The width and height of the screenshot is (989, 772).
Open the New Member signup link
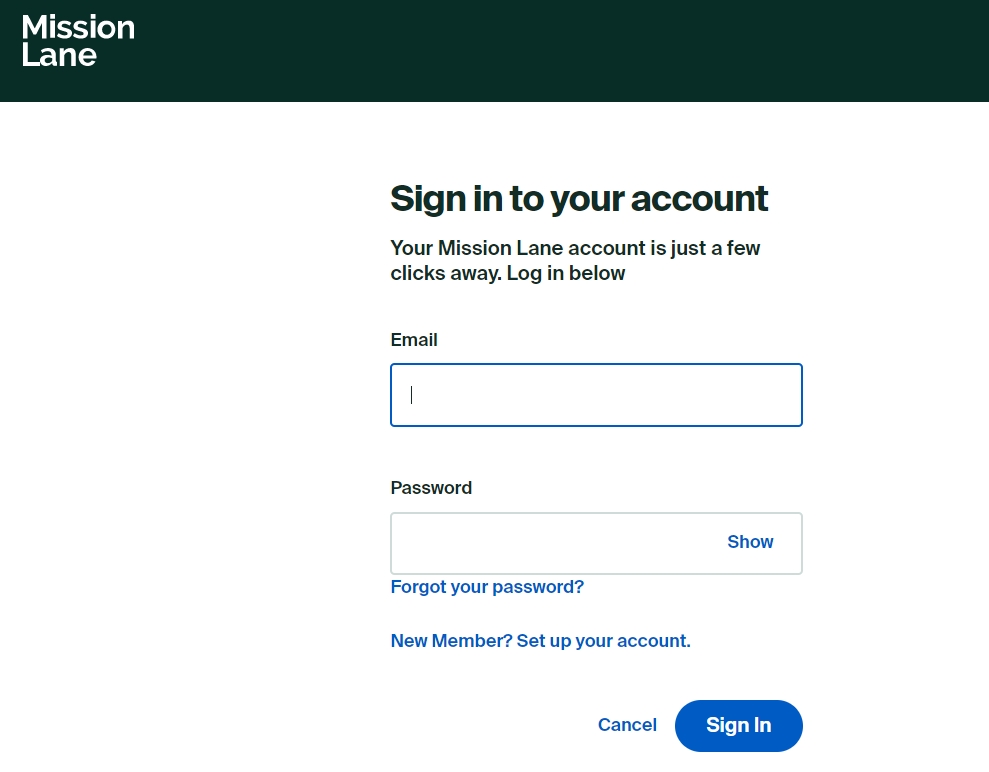pyautogui.click(x=540, y=641)
